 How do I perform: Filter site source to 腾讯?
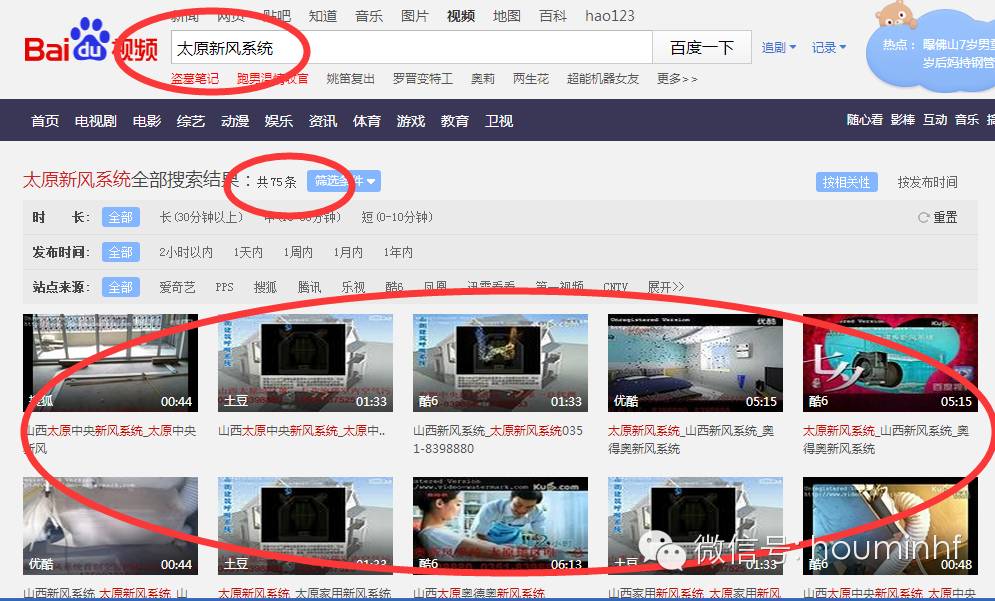pos(310,287)
